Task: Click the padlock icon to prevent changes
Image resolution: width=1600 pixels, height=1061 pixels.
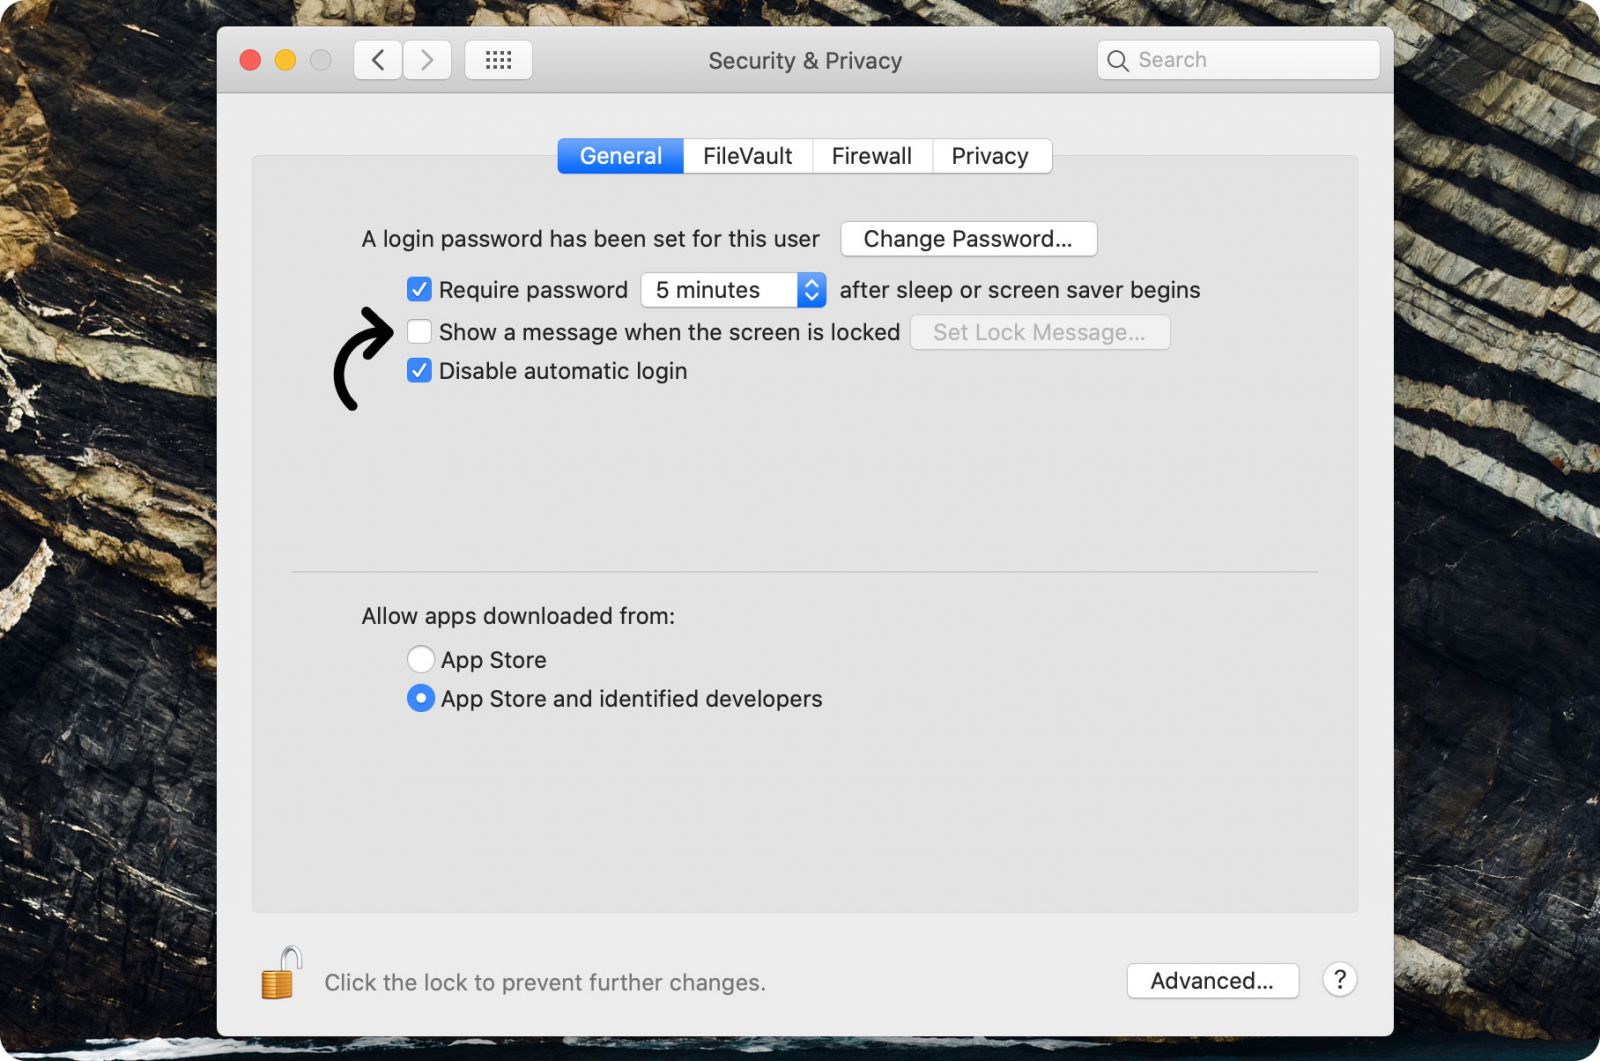Action: 282,973
